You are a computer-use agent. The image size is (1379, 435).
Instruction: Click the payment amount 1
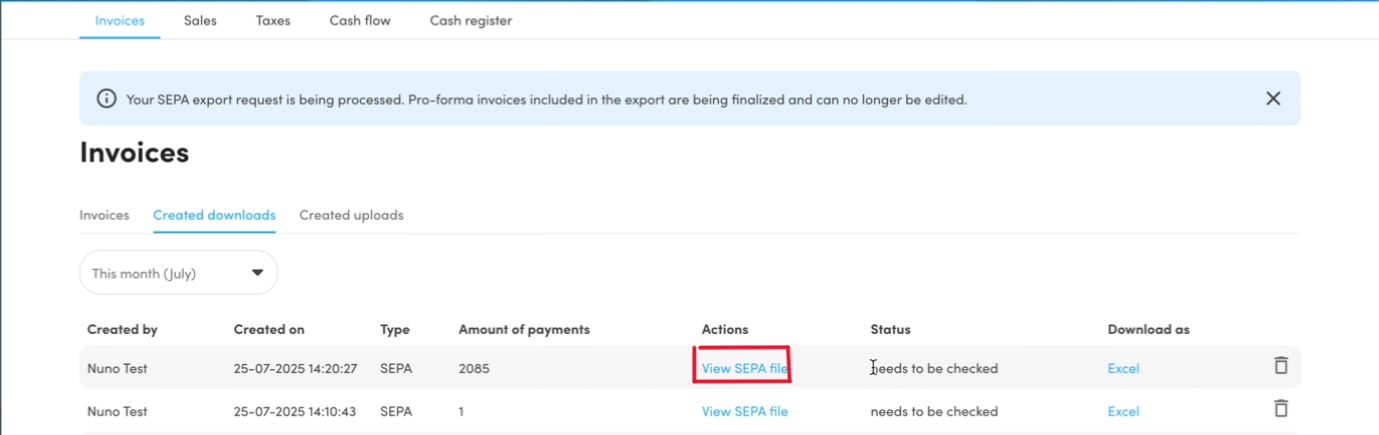pos(462,412)
